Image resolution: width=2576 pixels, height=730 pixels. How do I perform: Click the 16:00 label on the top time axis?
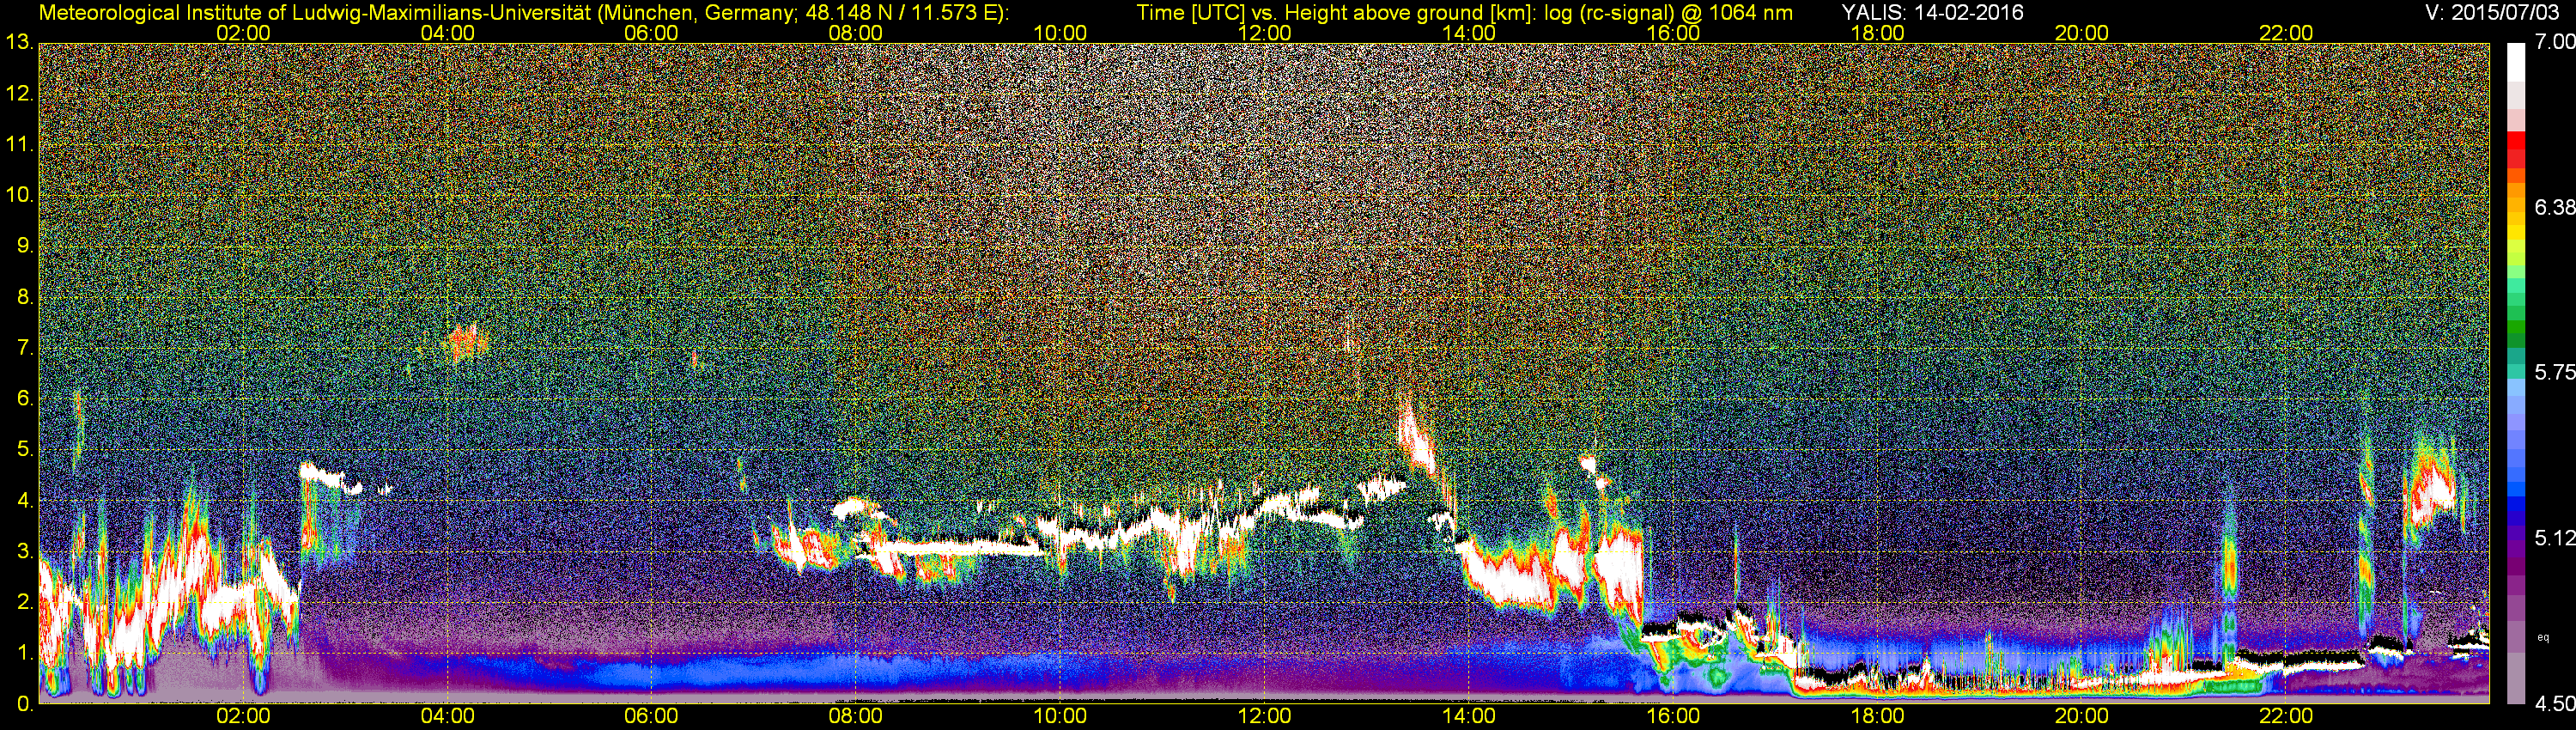1673,33
